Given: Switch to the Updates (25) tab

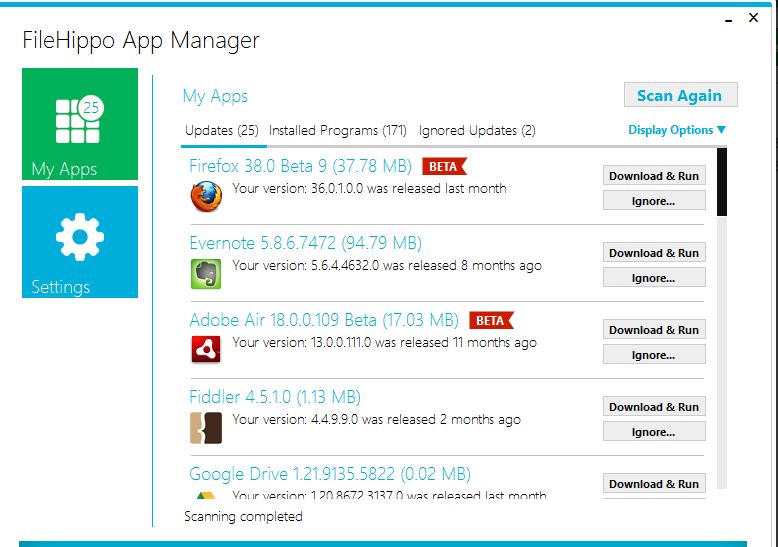Looking at the screenshot, I should point(222,131).
